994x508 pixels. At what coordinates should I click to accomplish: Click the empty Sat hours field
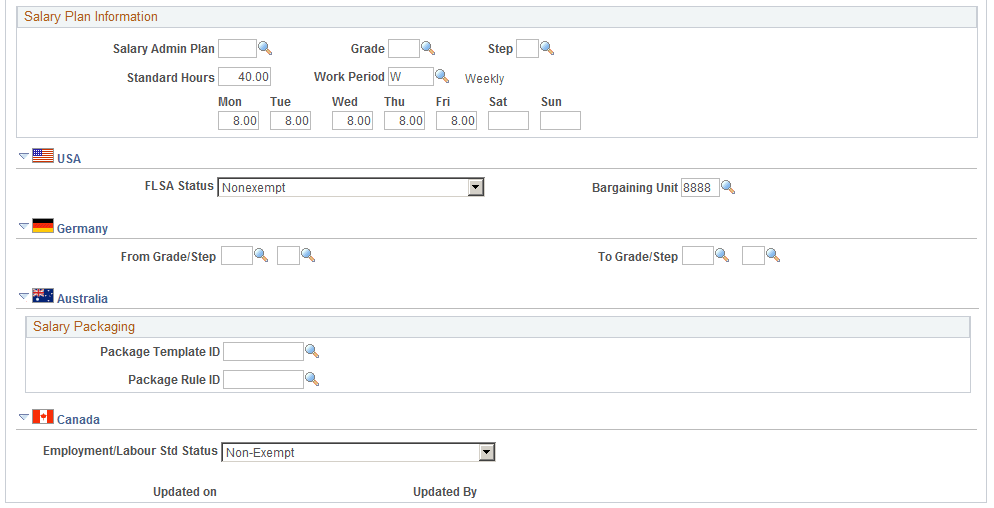(x=508, y=120)
